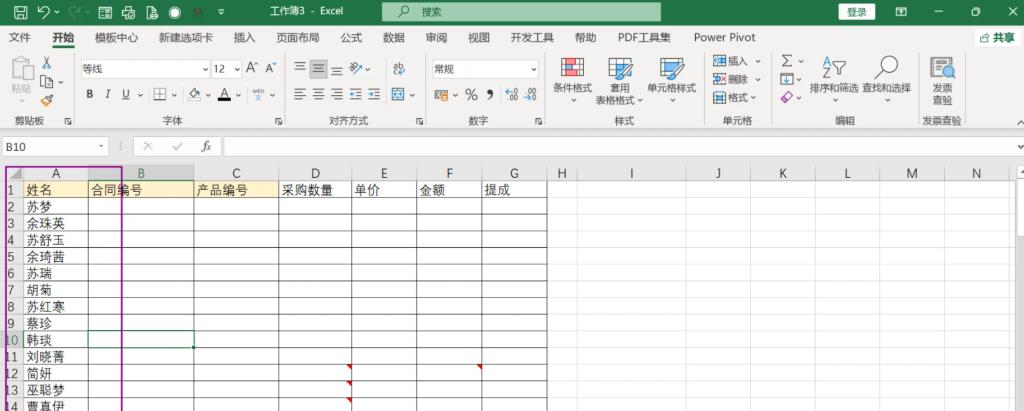Viewport: 1024px width, 411px height.
Task: Click the Cut scissors icon
Action: coord(47,63)
